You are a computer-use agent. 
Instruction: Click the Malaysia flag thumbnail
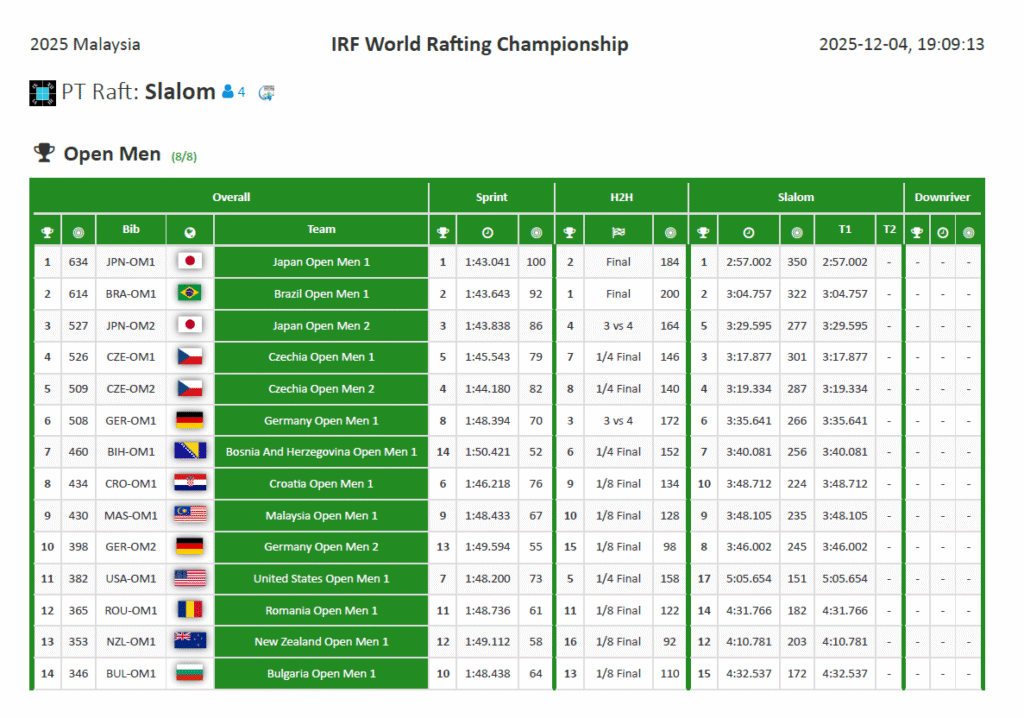click(x=190, y=515)
